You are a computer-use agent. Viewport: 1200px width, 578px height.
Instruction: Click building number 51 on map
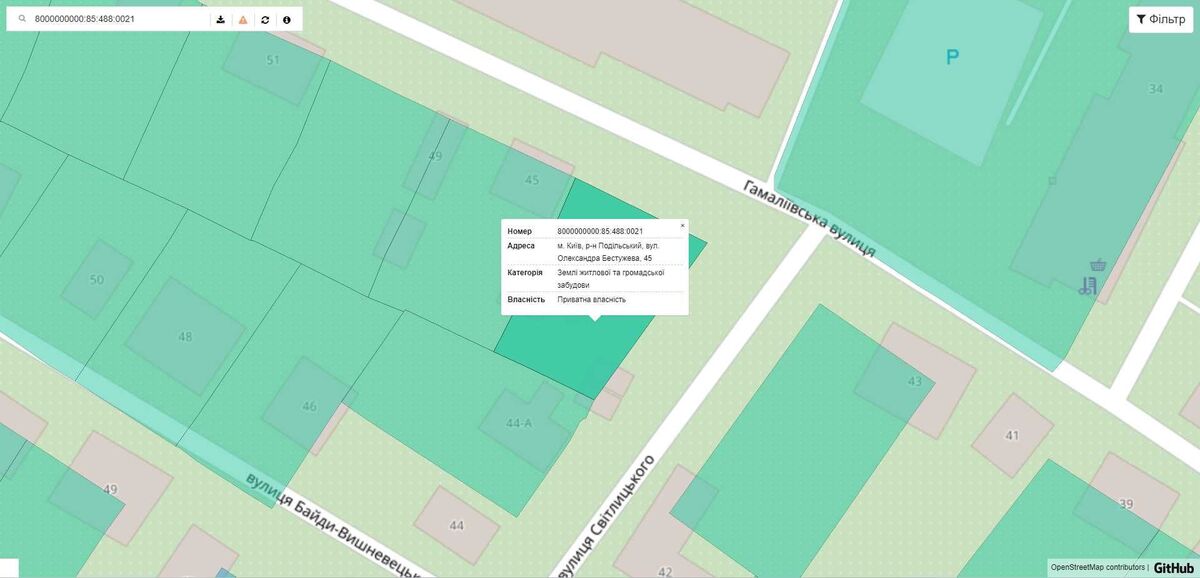pyautogui.click(x=273, y=60)
